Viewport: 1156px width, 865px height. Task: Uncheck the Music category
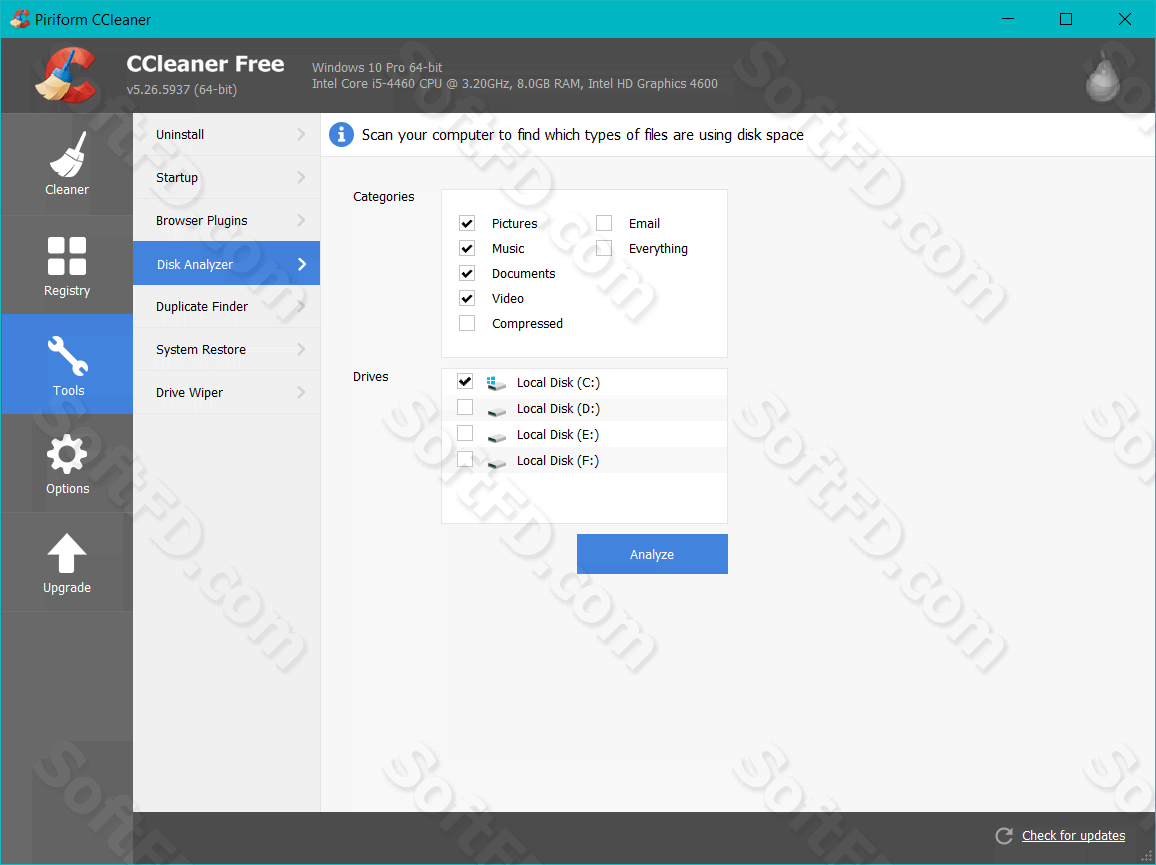(467, 248)
